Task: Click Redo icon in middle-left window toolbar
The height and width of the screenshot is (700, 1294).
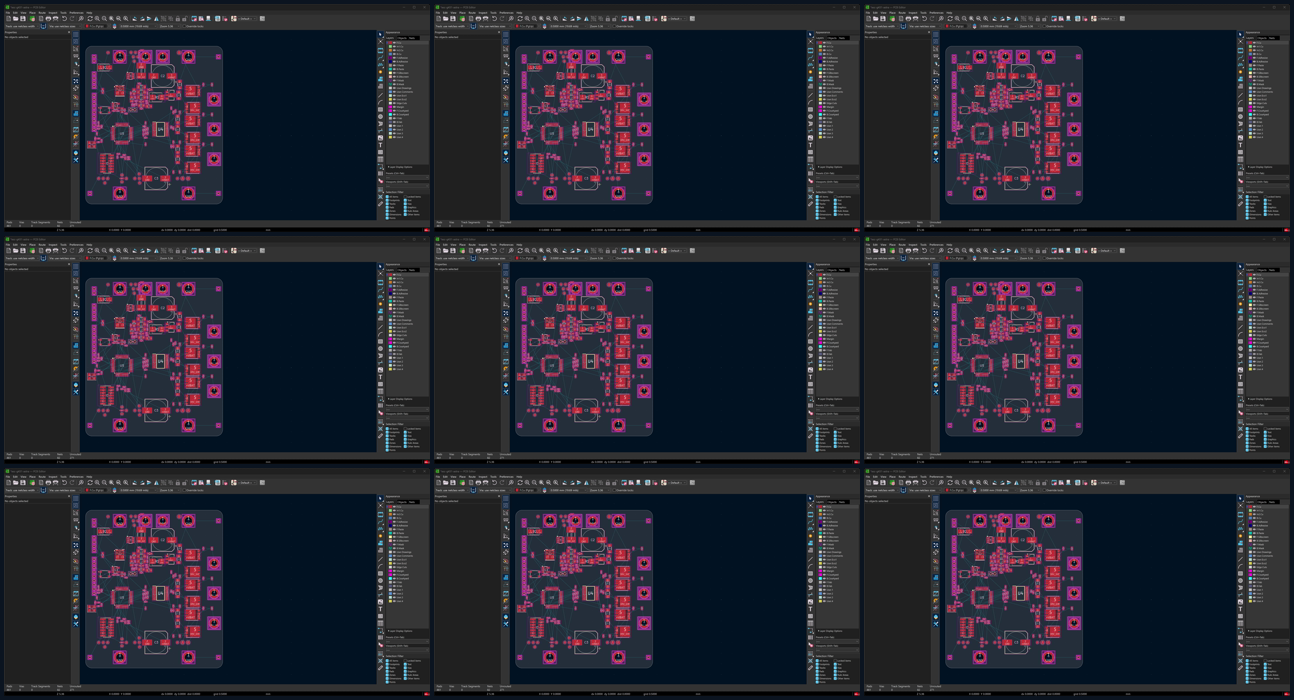Action: (x=71, y=250)
